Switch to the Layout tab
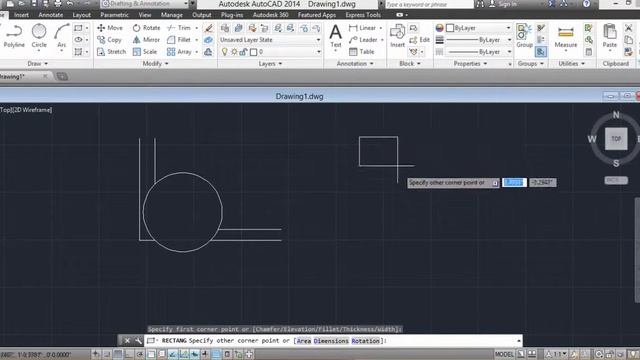Viewport: 640px width, 360px height. [x=82, y=15]
